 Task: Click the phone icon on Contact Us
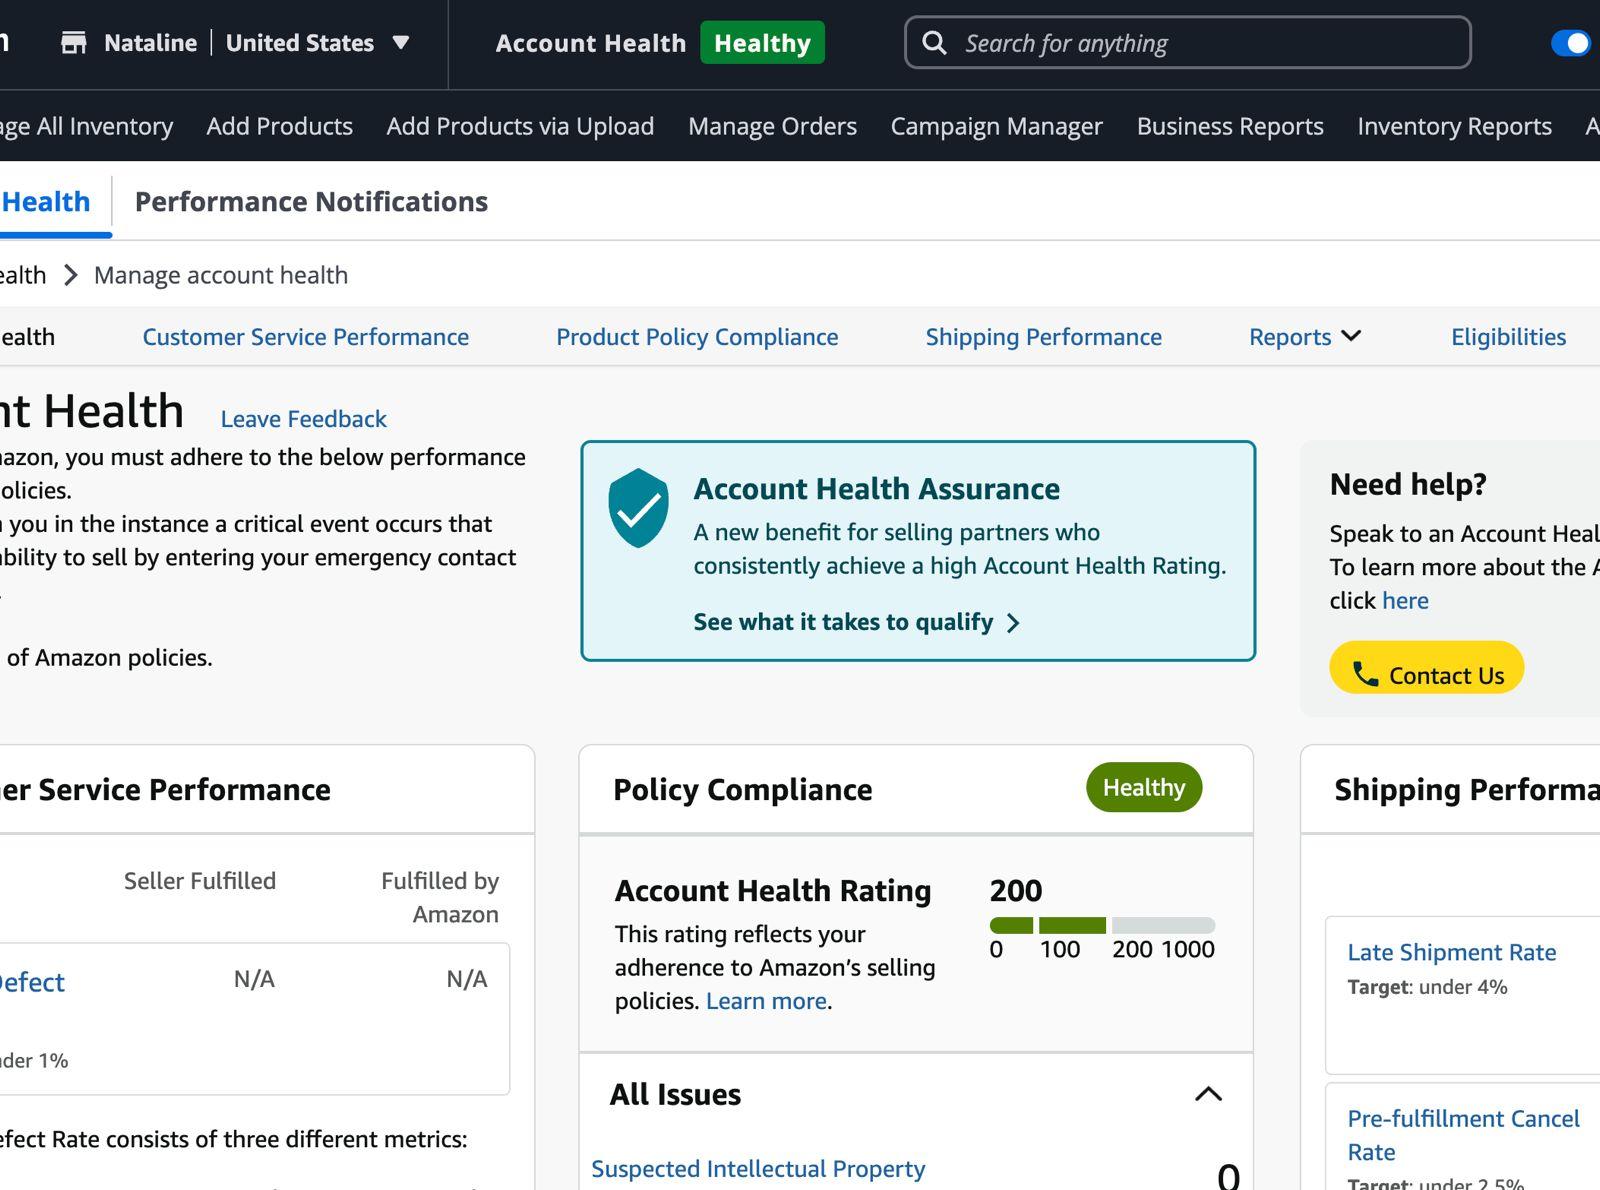[x=1365, y=674]
